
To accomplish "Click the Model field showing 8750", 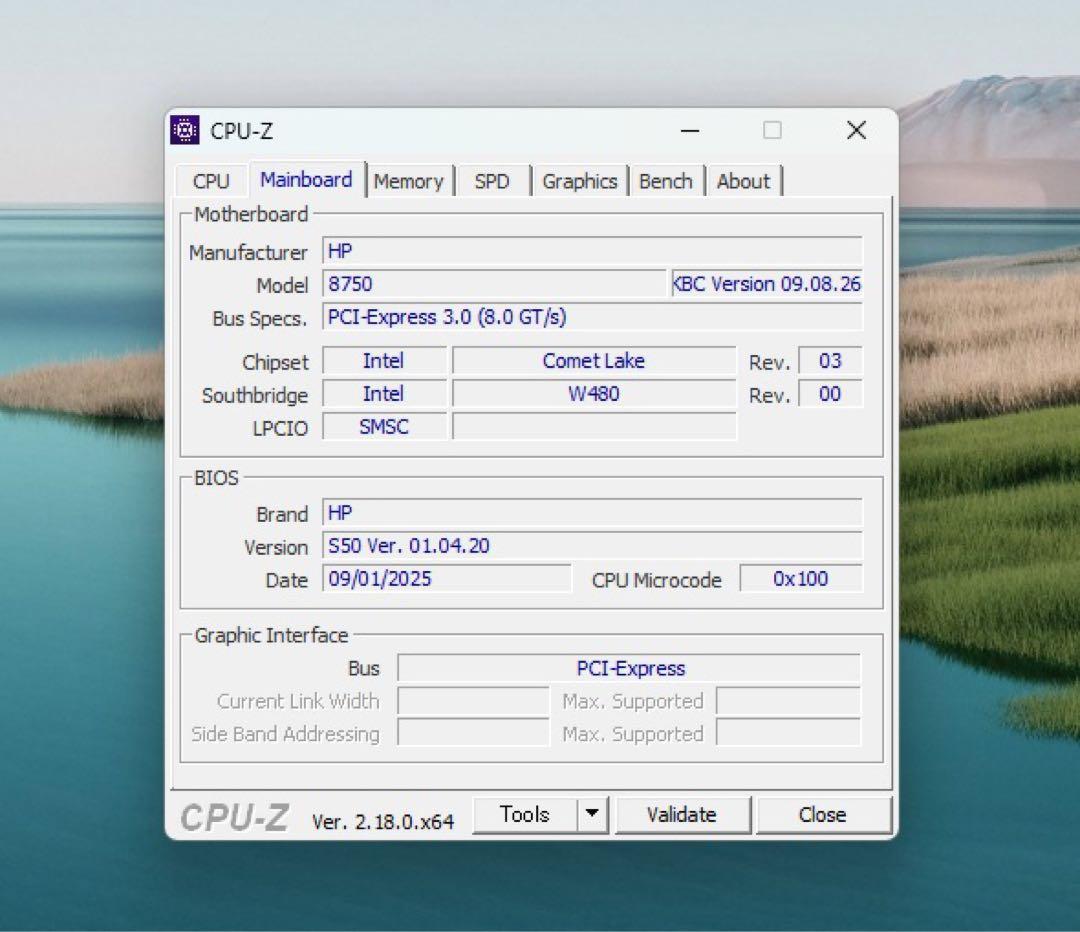I will tap(495, 284).
